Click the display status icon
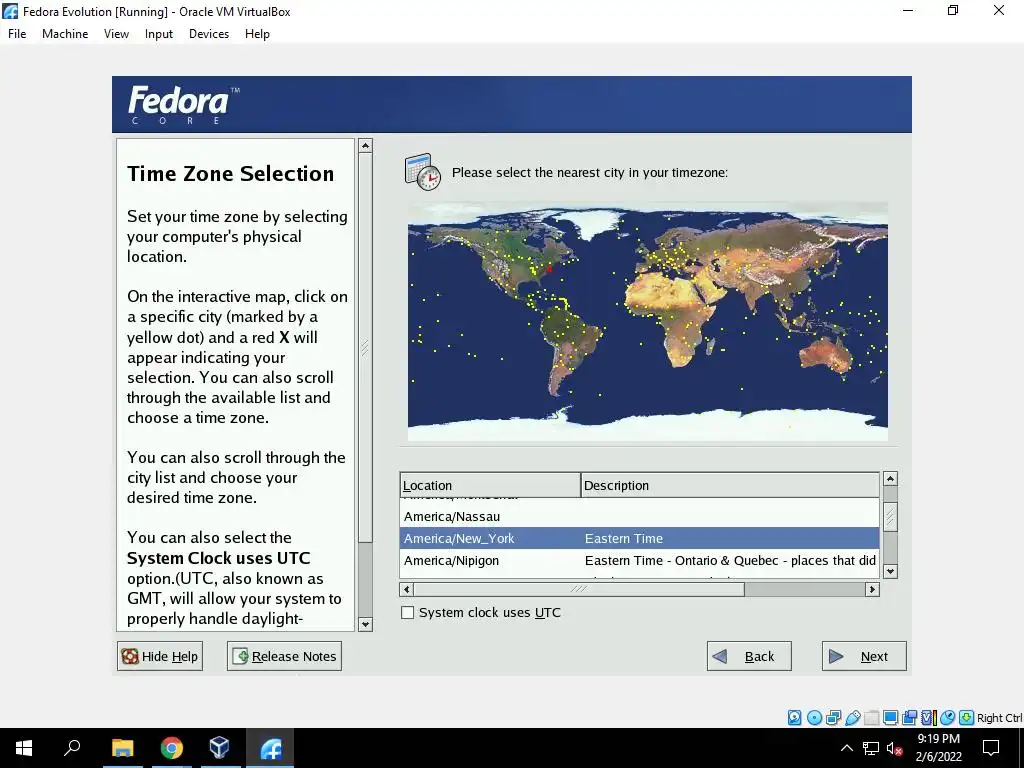Image resolution: width=1024 pixels, height=768 pixels. [x=890, y=718]
